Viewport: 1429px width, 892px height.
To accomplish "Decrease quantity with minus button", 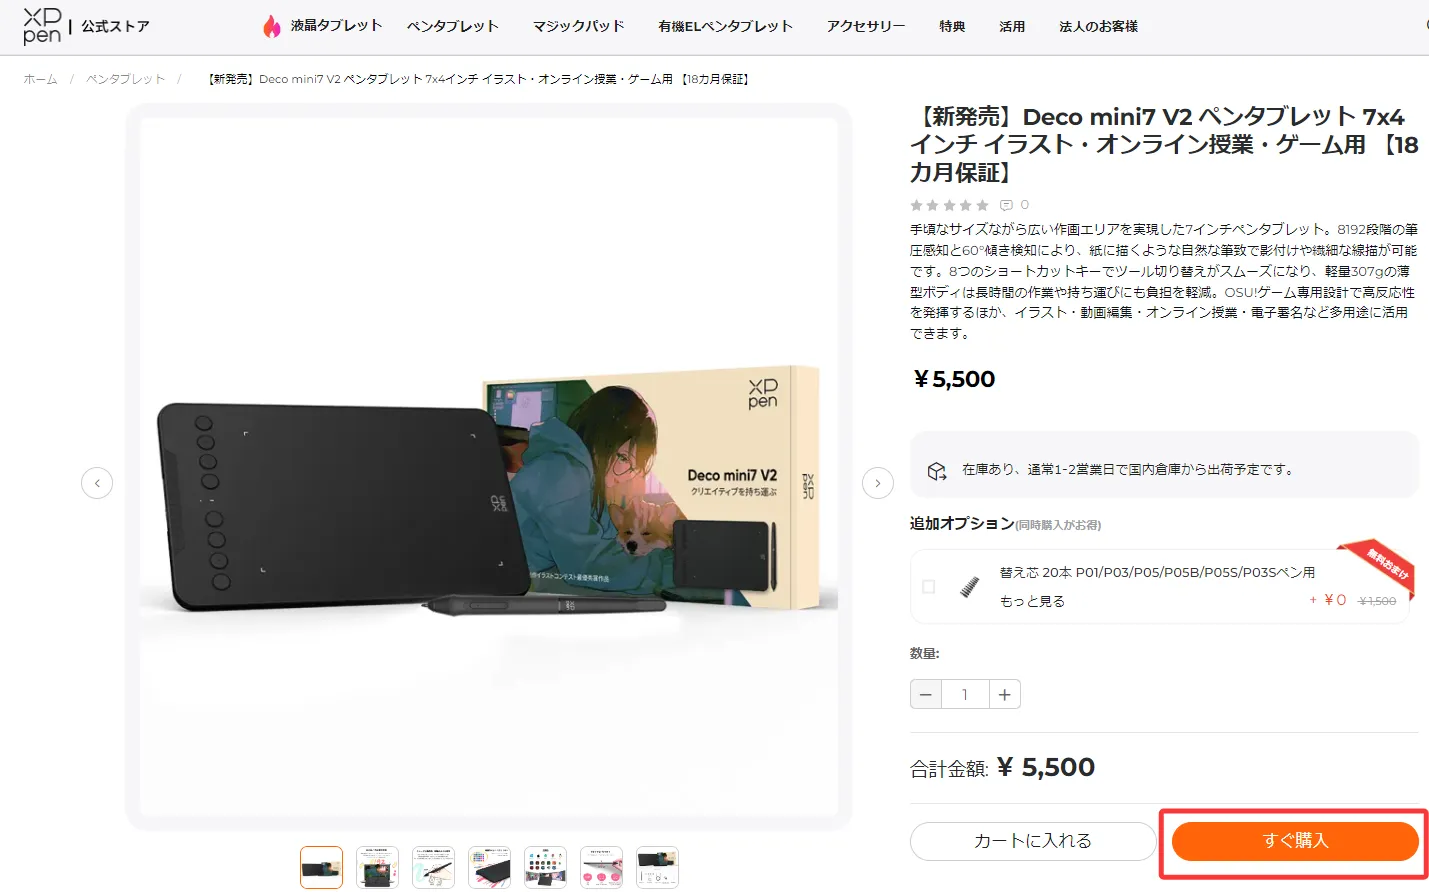I will (x=926, y=694).
